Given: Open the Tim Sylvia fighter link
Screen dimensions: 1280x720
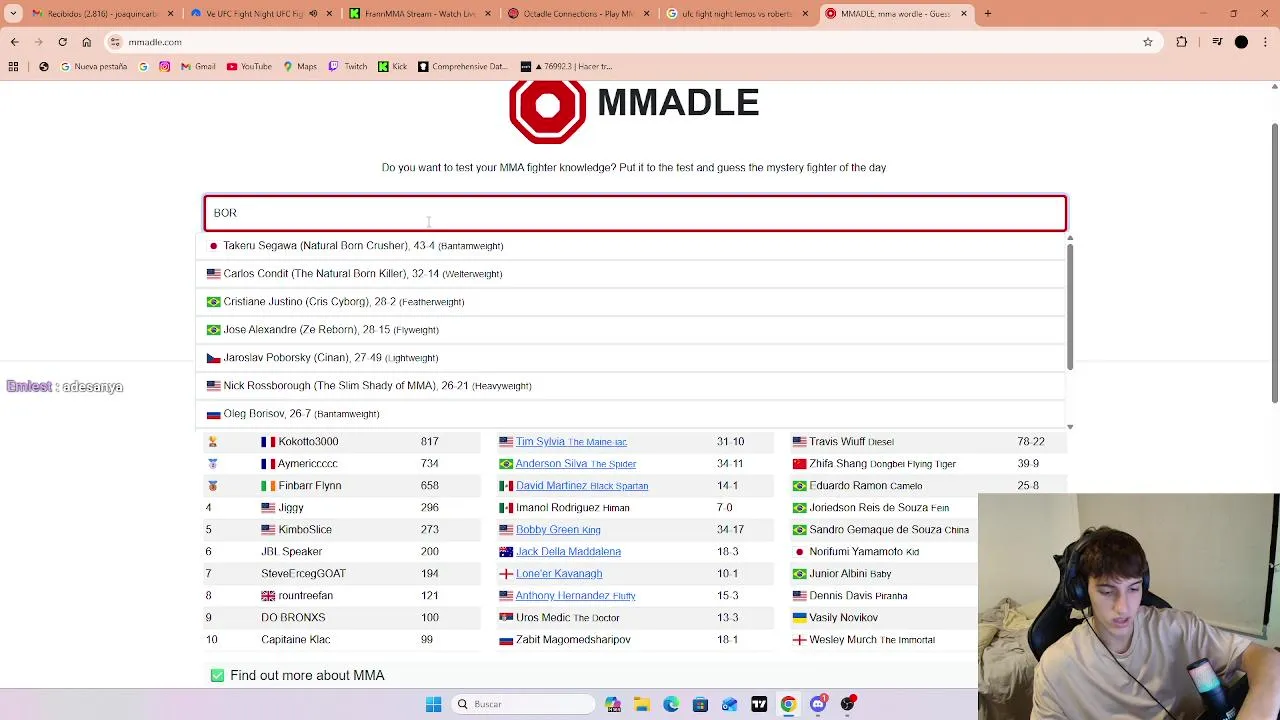Looking at the screenshot, I should pos(571,441).
